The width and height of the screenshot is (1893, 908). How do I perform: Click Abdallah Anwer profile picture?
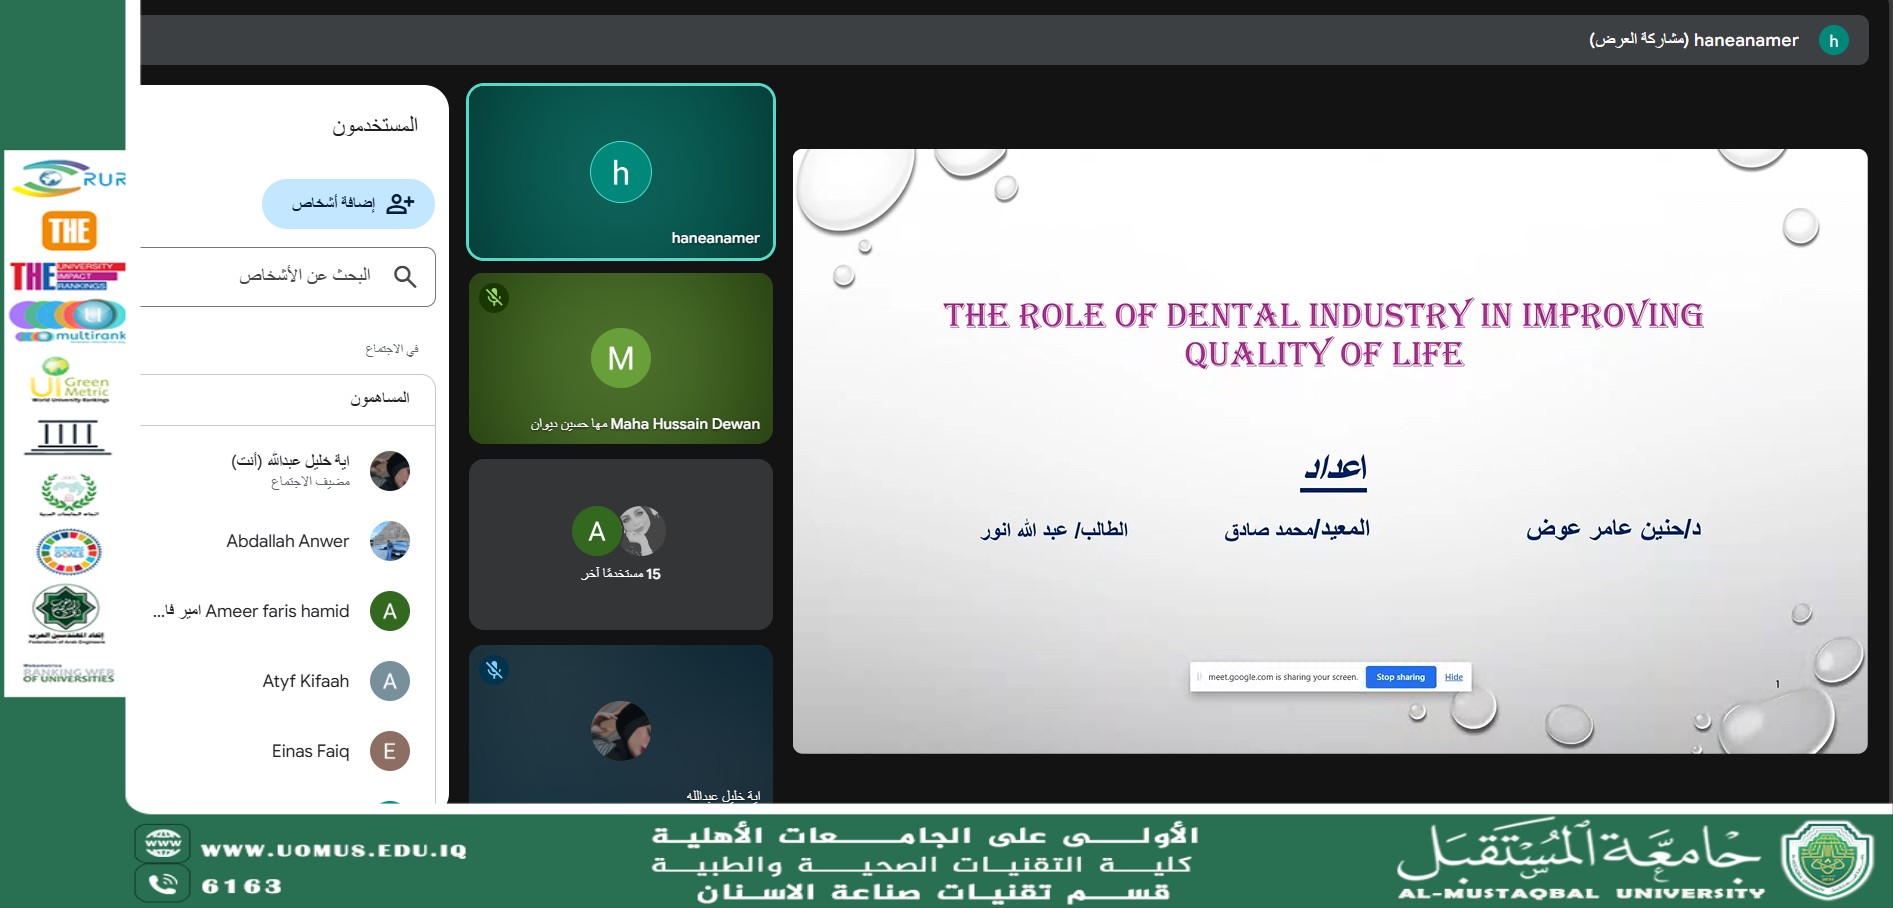click(x=389, y=541)
